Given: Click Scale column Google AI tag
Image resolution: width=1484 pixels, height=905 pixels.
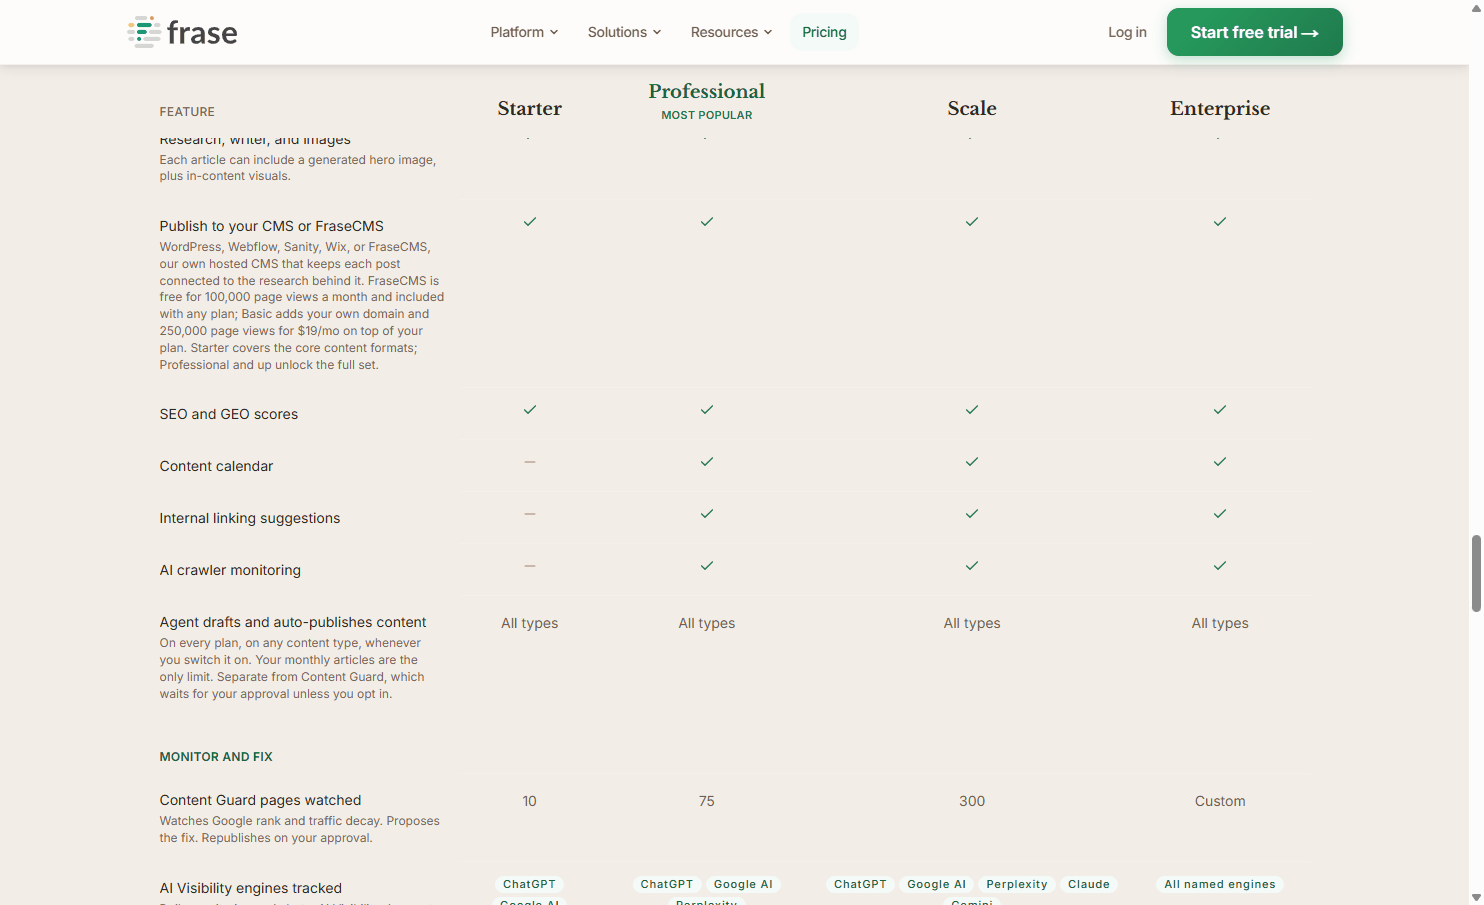Looking at the screenshot, I should 937,884.
